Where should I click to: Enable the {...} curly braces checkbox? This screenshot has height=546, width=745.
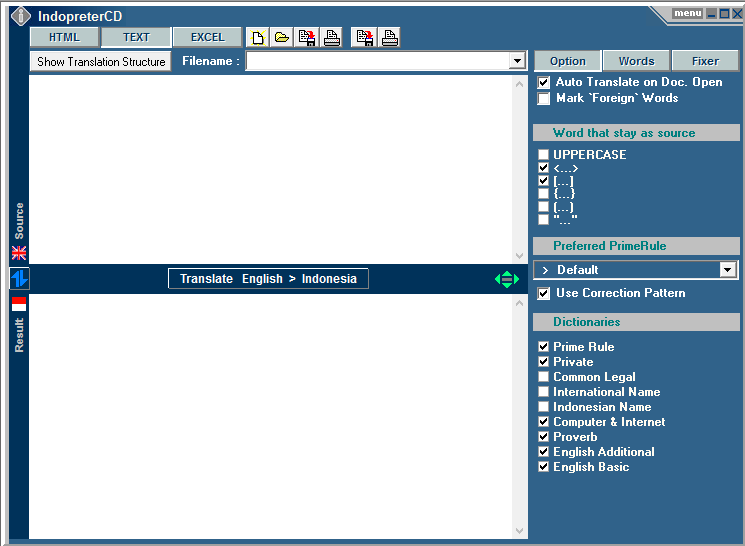[543, 193]
